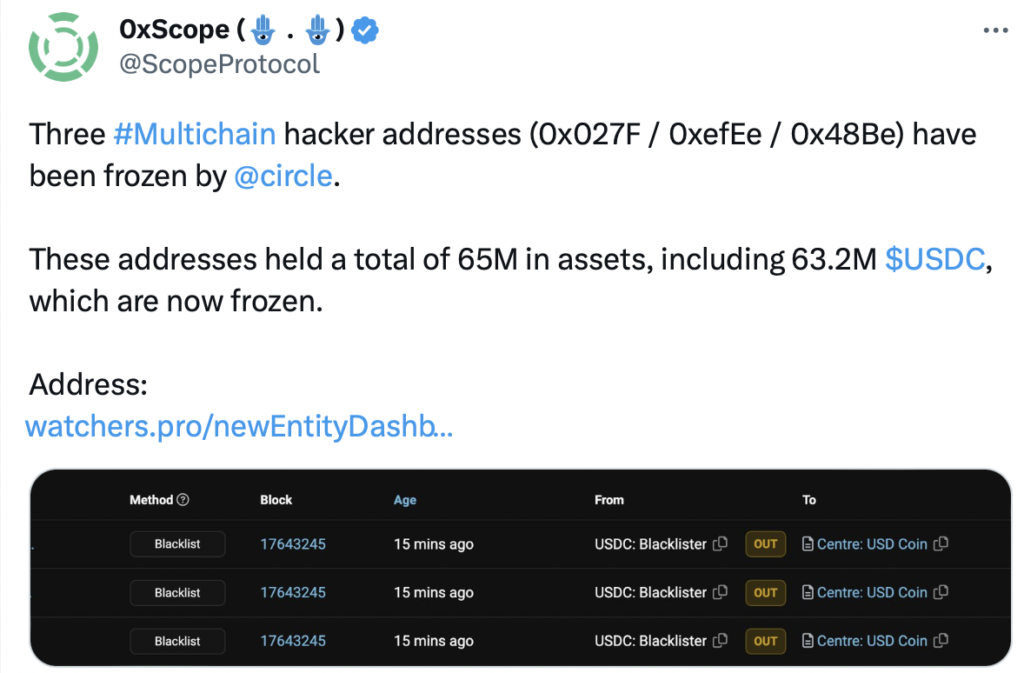
Task: Click the $USDC cashtag link
Action: click(x=935, y=259)
